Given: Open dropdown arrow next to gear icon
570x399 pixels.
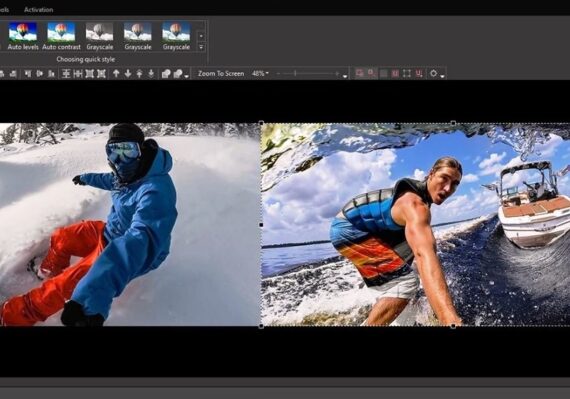Looking at the screenshot, I should pos(442,76).
